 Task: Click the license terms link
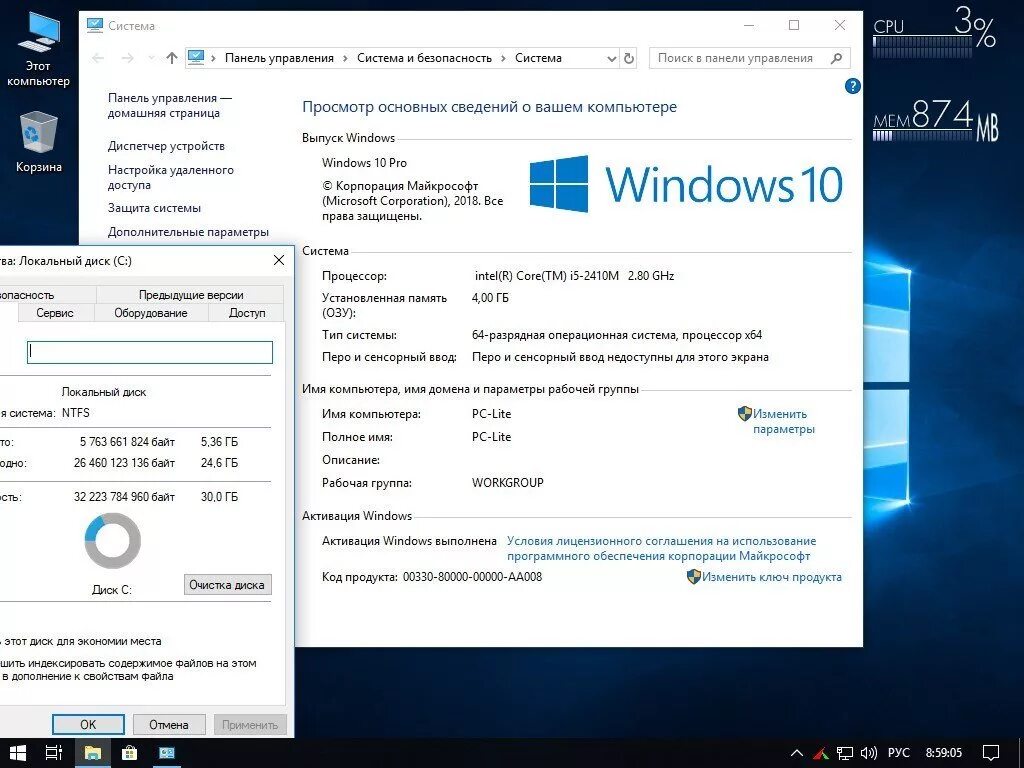tap(661, 549)
